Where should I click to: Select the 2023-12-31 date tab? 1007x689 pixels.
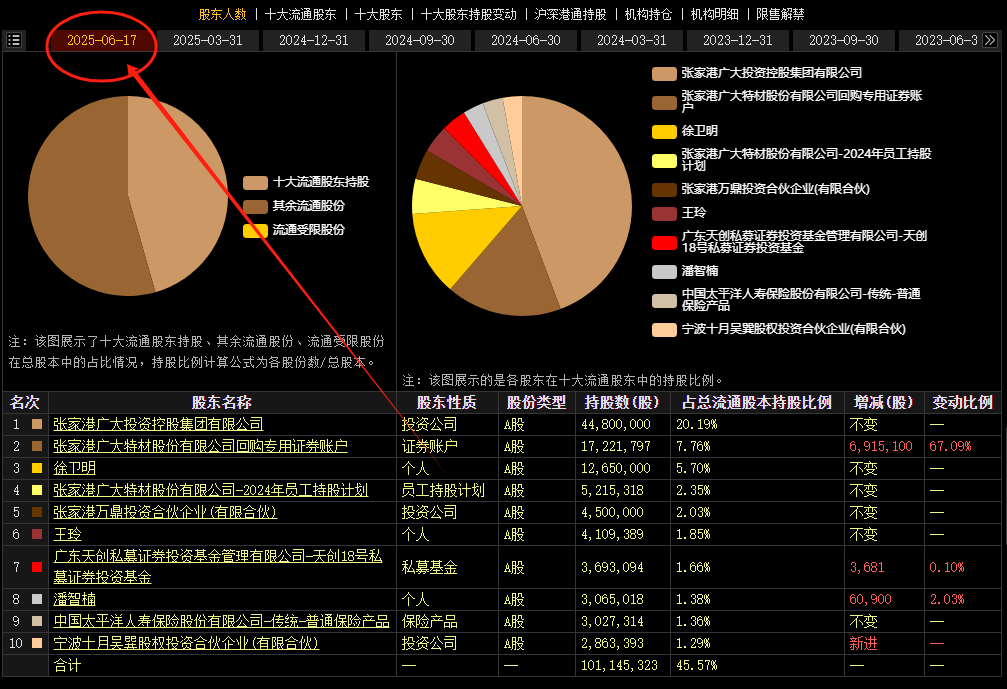(738, 40)
